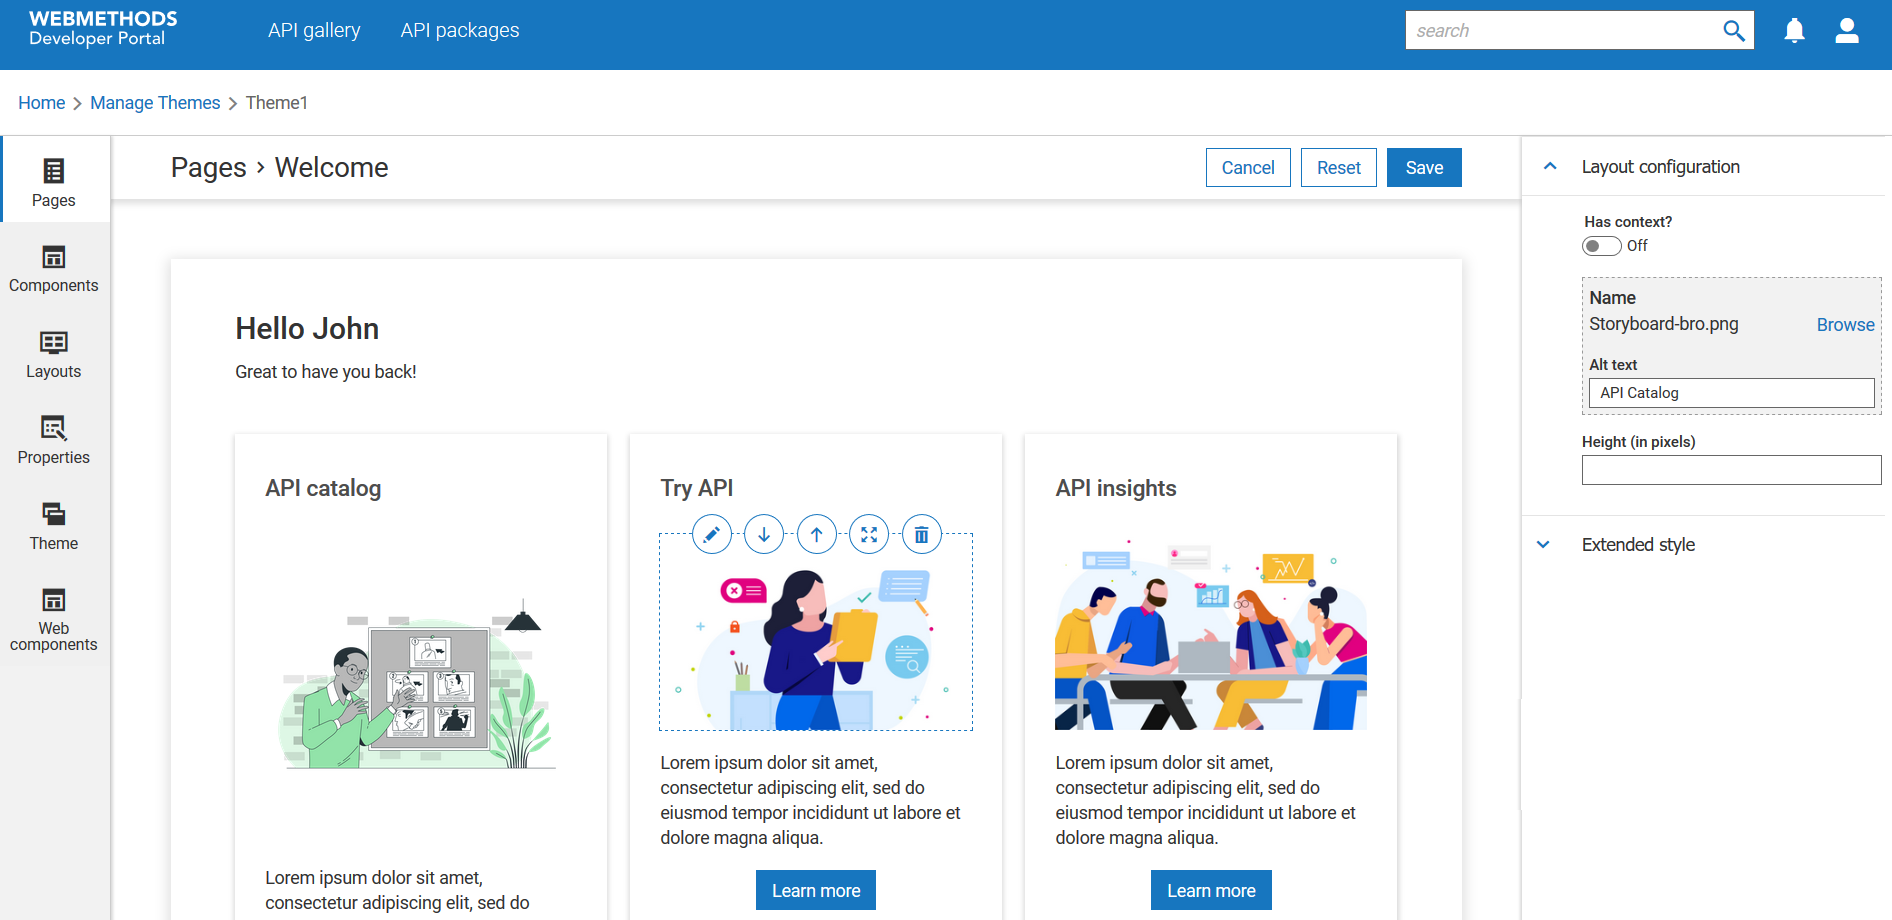
Task: Open API packages in top navigation
Action: pos(460,30)
